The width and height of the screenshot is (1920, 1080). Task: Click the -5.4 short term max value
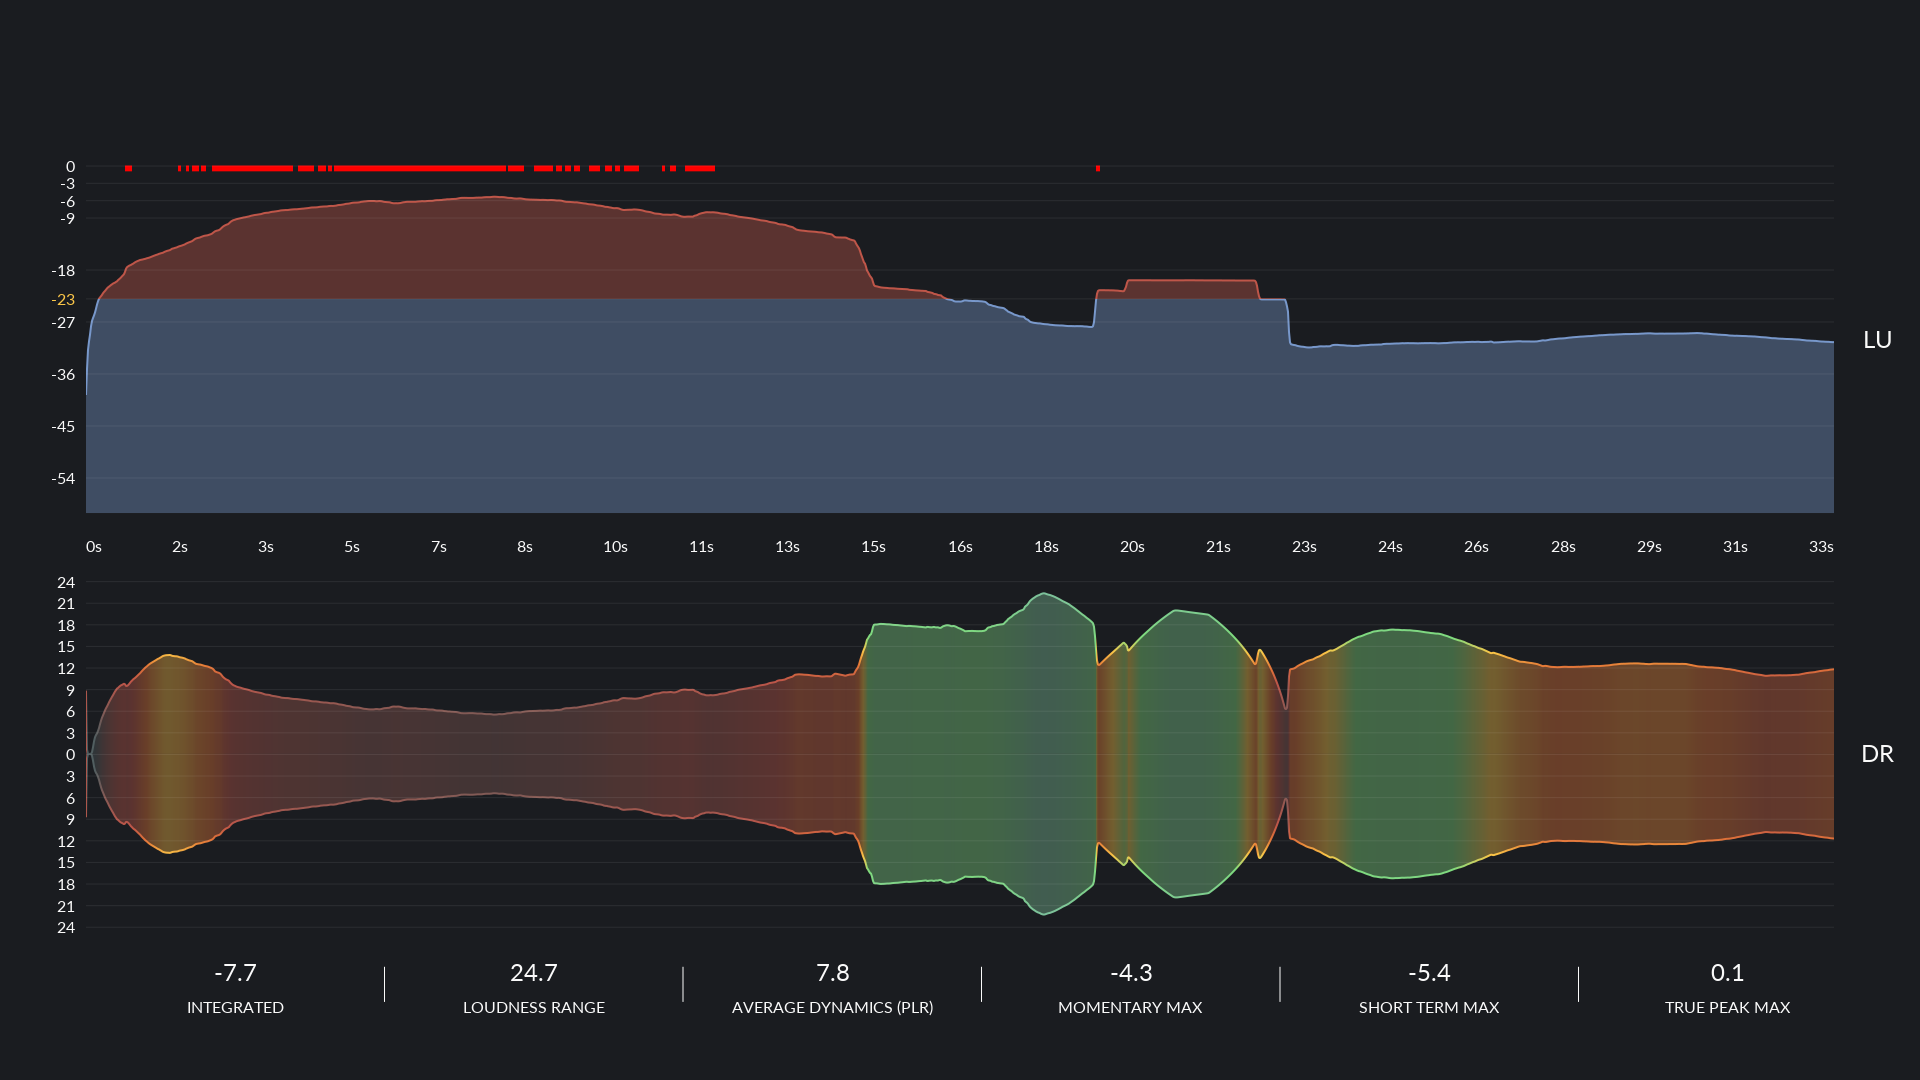[1429, 973]
